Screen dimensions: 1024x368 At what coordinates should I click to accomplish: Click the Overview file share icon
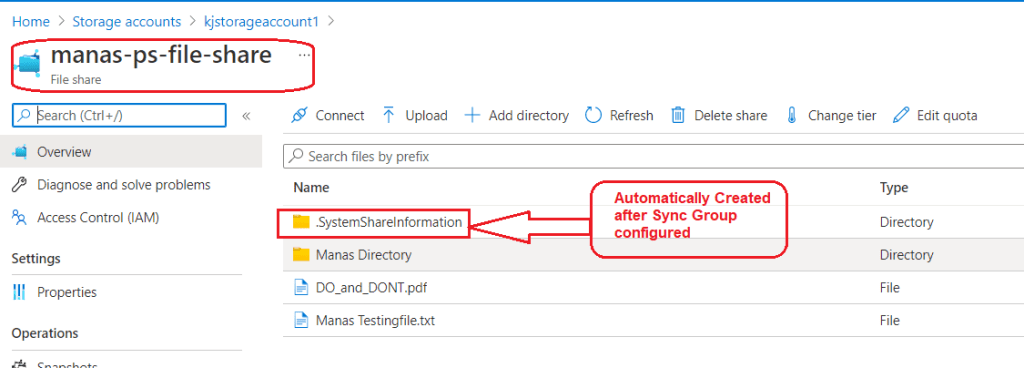coord(20,152)
